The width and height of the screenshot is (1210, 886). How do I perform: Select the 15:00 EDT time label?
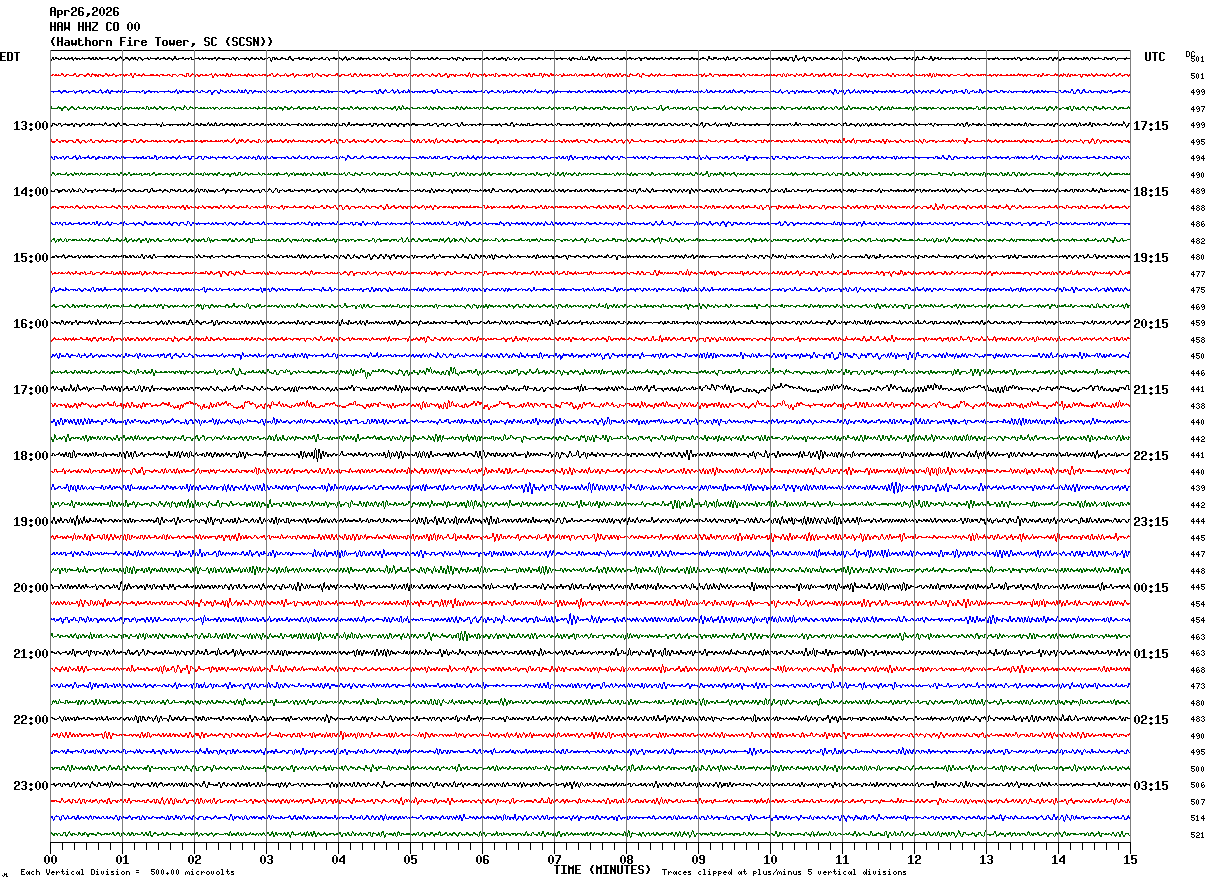[x=31, y=258]
